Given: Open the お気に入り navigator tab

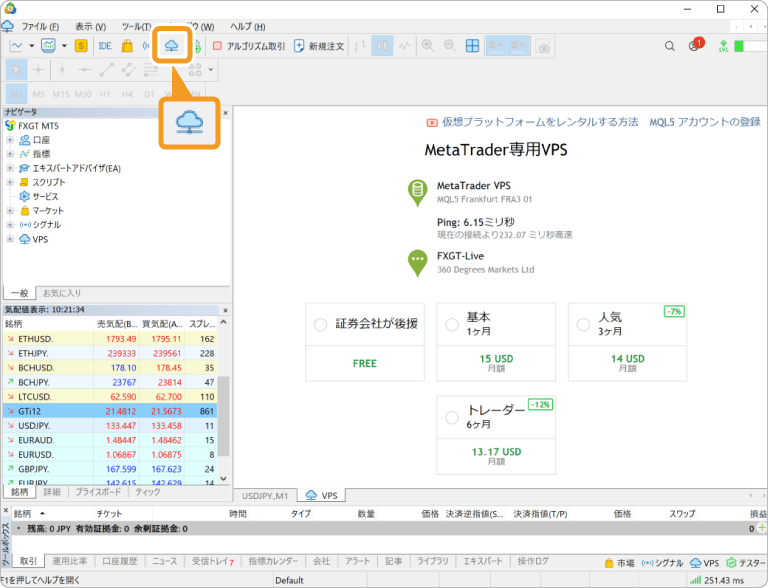Looking at the screenshot, I should [x=62, y=293].
